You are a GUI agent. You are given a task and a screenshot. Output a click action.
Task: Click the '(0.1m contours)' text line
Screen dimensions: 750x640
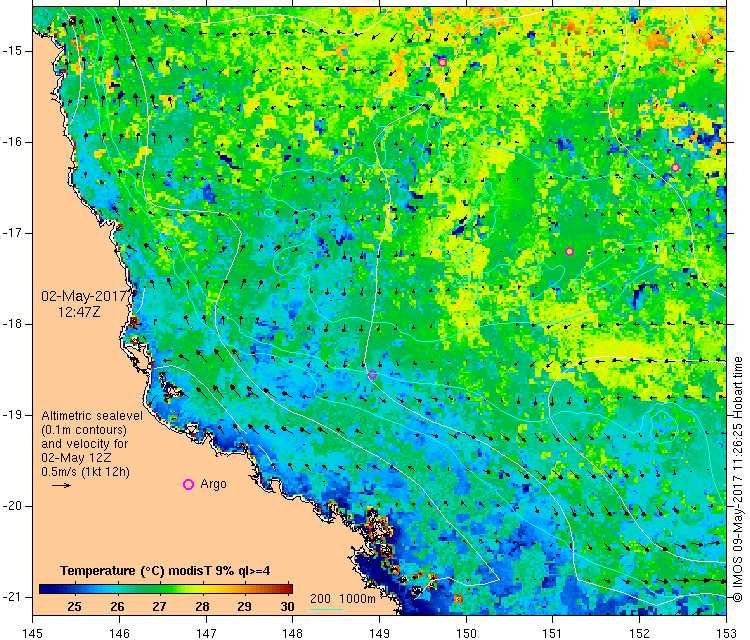coord(84,430)
